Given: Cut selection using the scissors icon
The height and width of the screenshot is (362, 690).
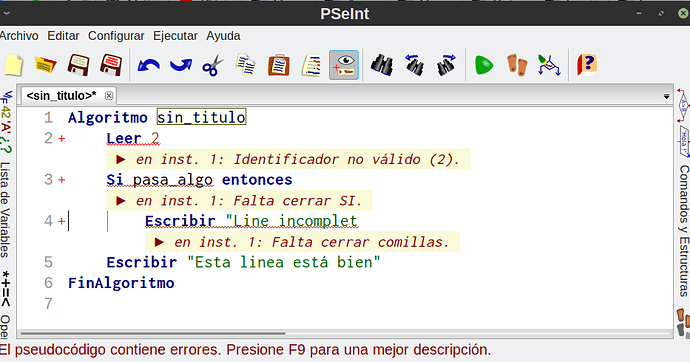Looking at the screenshot, I should click(213, 66).
